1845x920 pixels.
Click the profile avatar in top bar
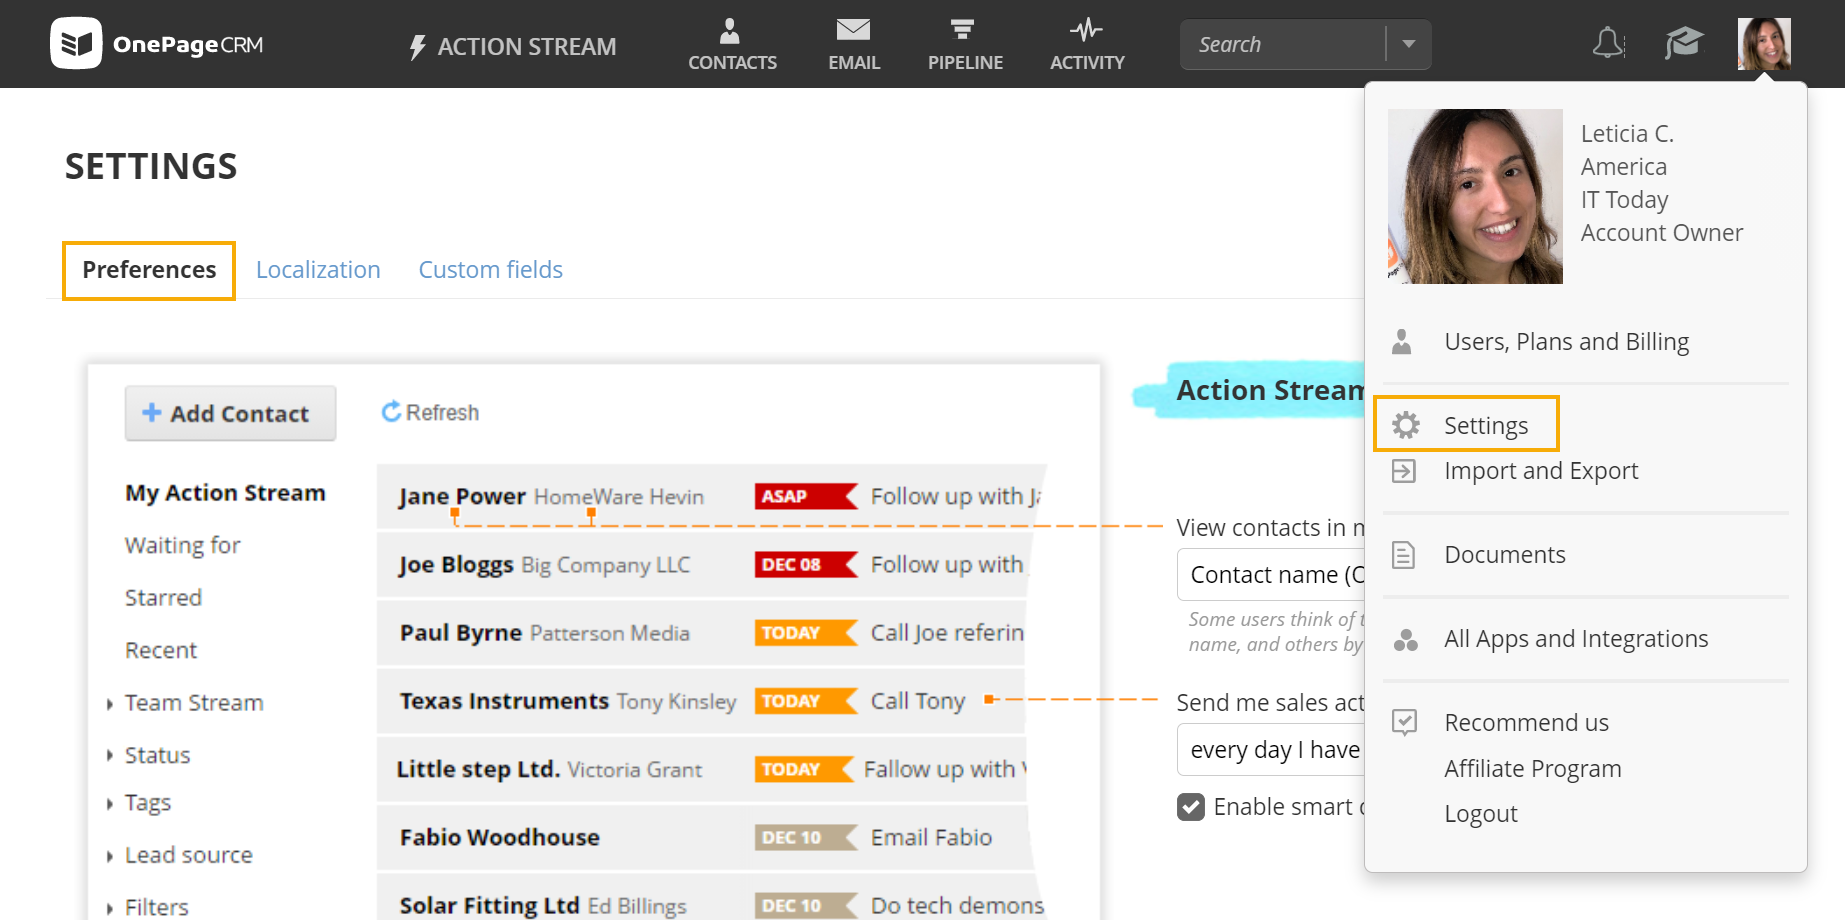[x=1764, y=44]
